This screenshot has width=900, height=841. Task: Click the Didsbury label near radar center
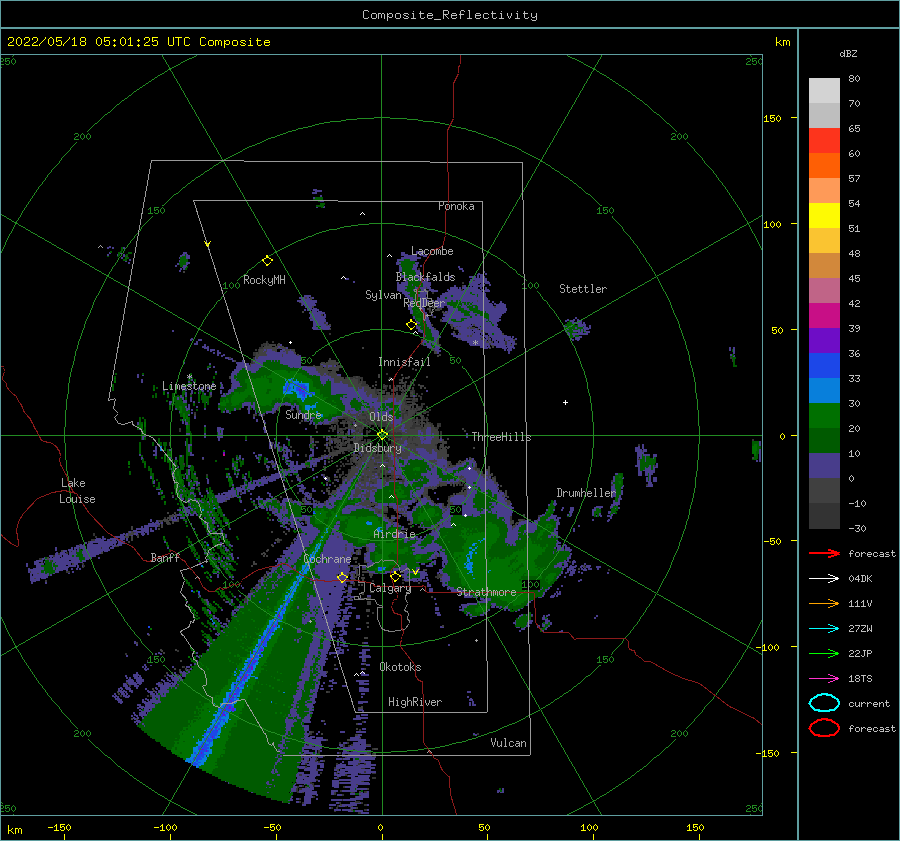pos(377,448)
